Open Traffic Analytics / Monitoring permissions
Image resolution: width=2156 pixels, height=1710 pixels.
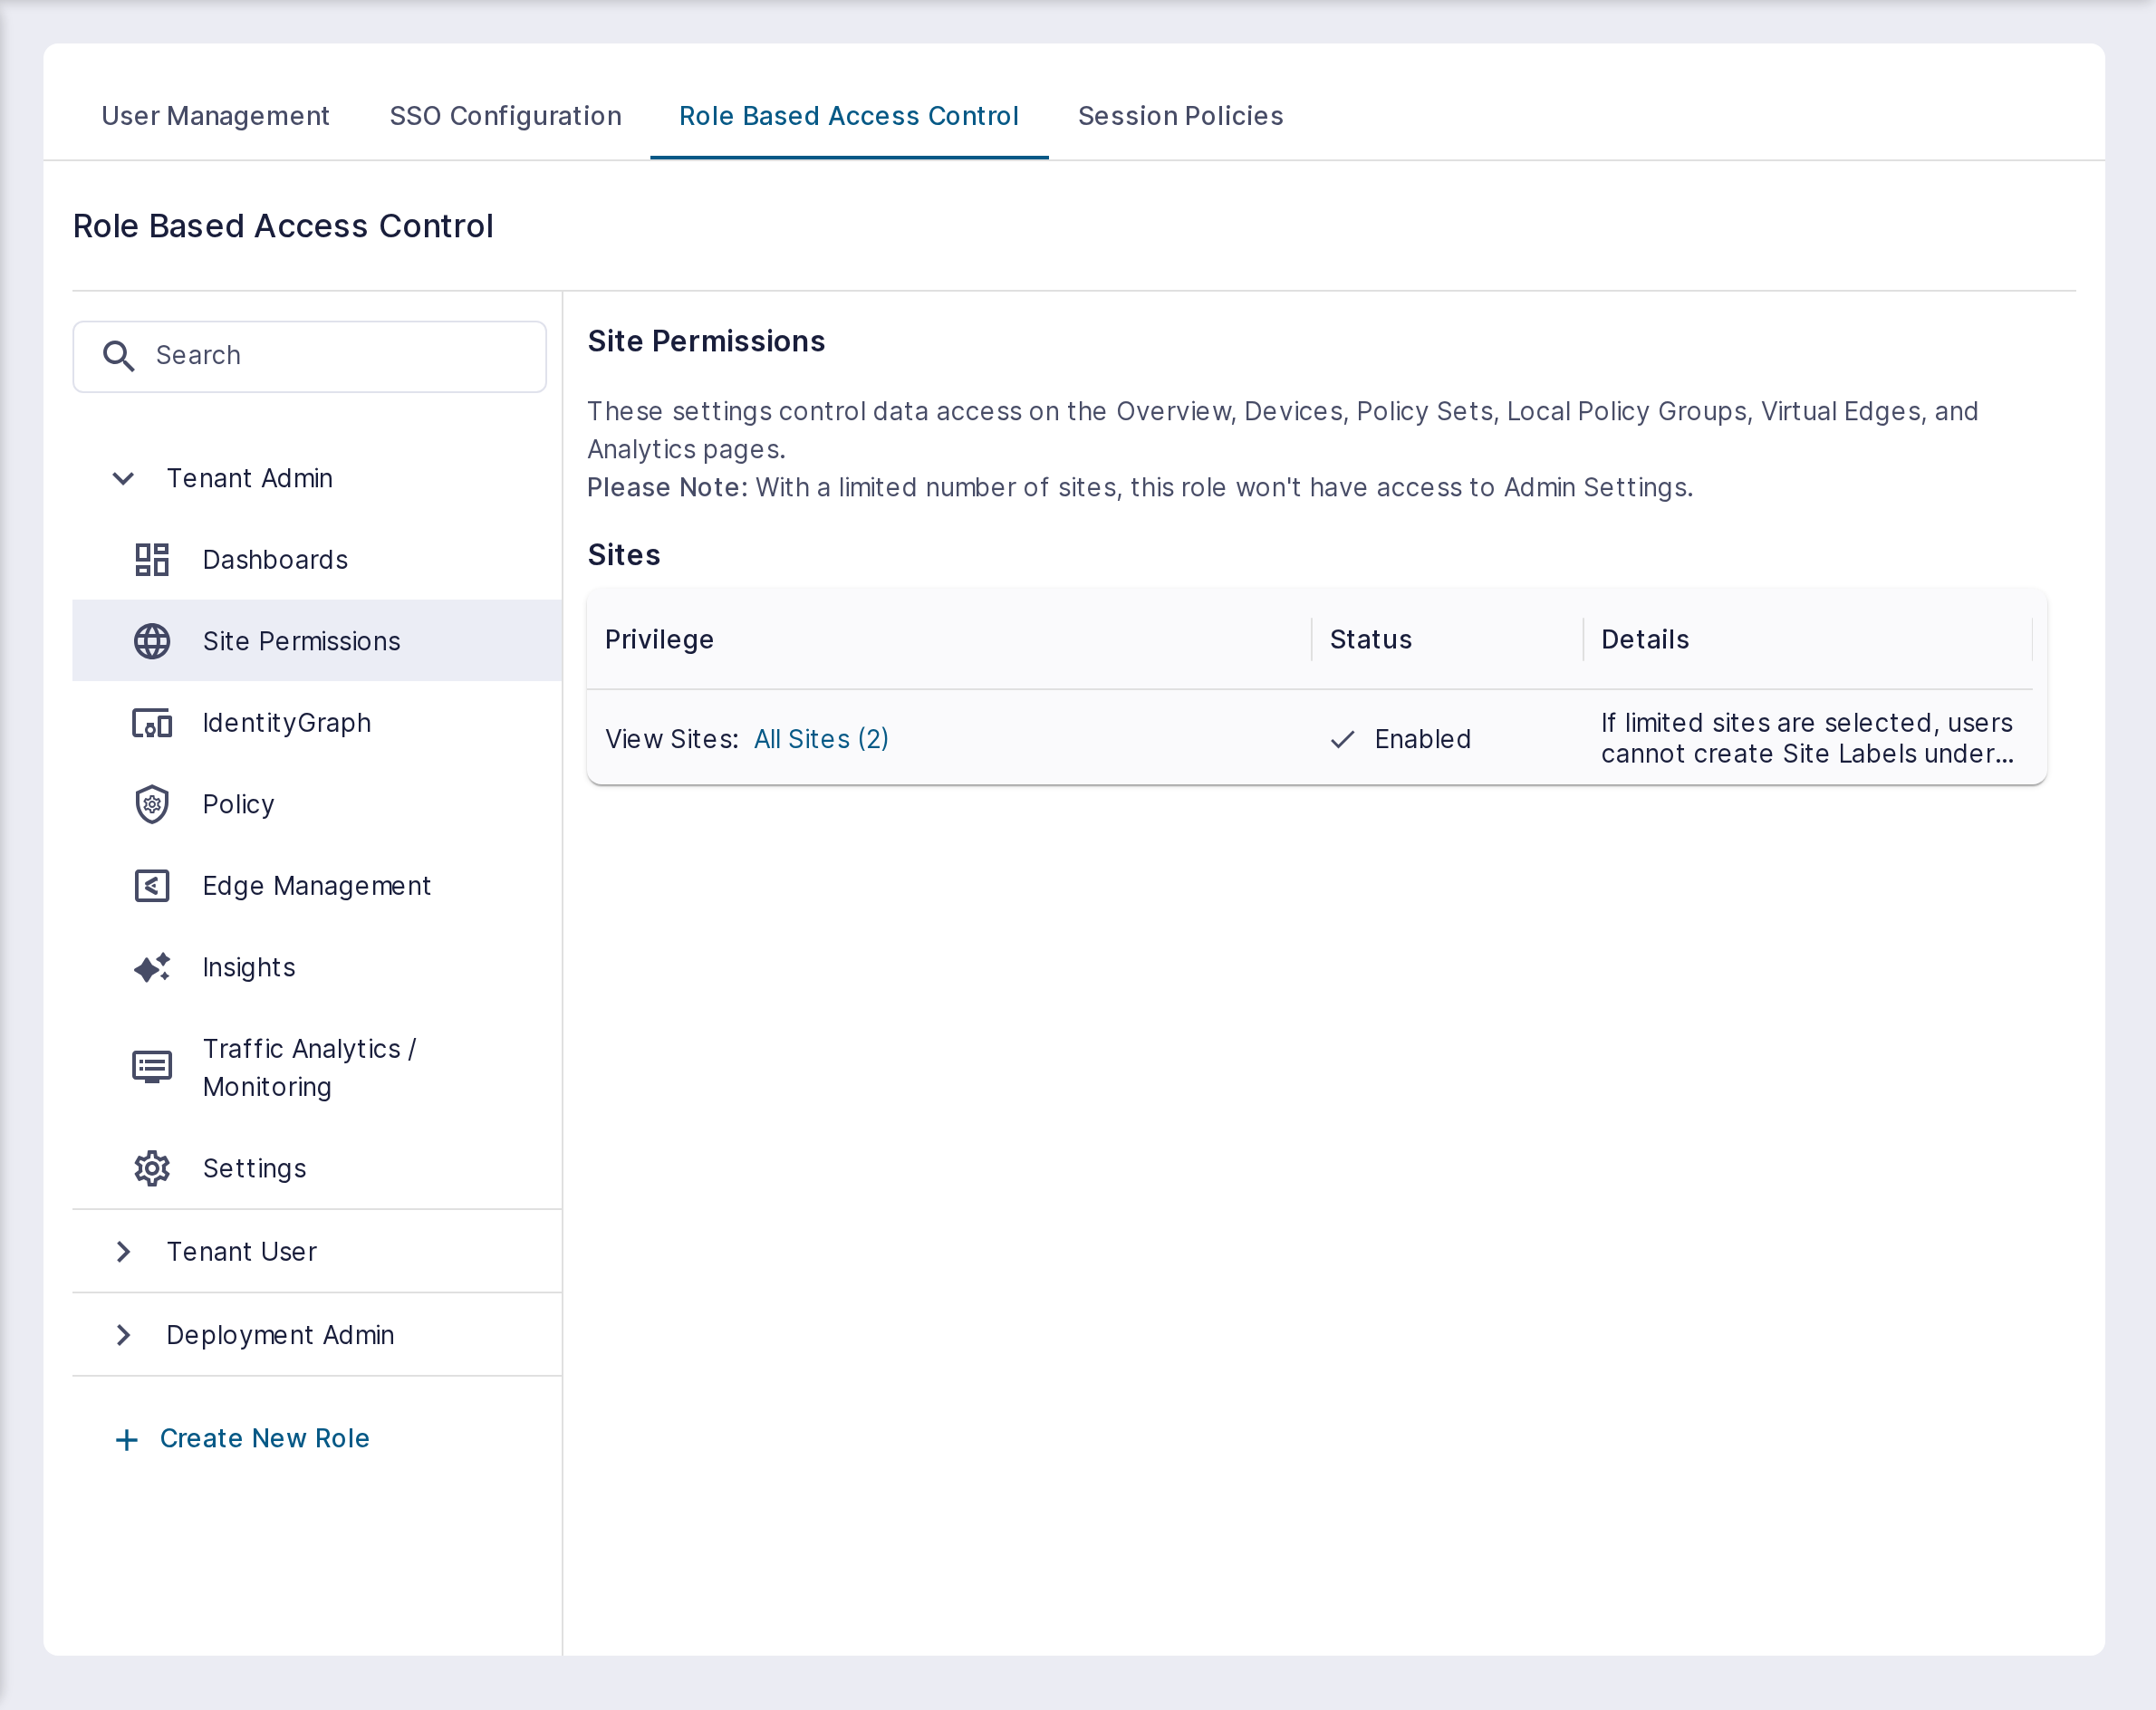pos(317,1067)
